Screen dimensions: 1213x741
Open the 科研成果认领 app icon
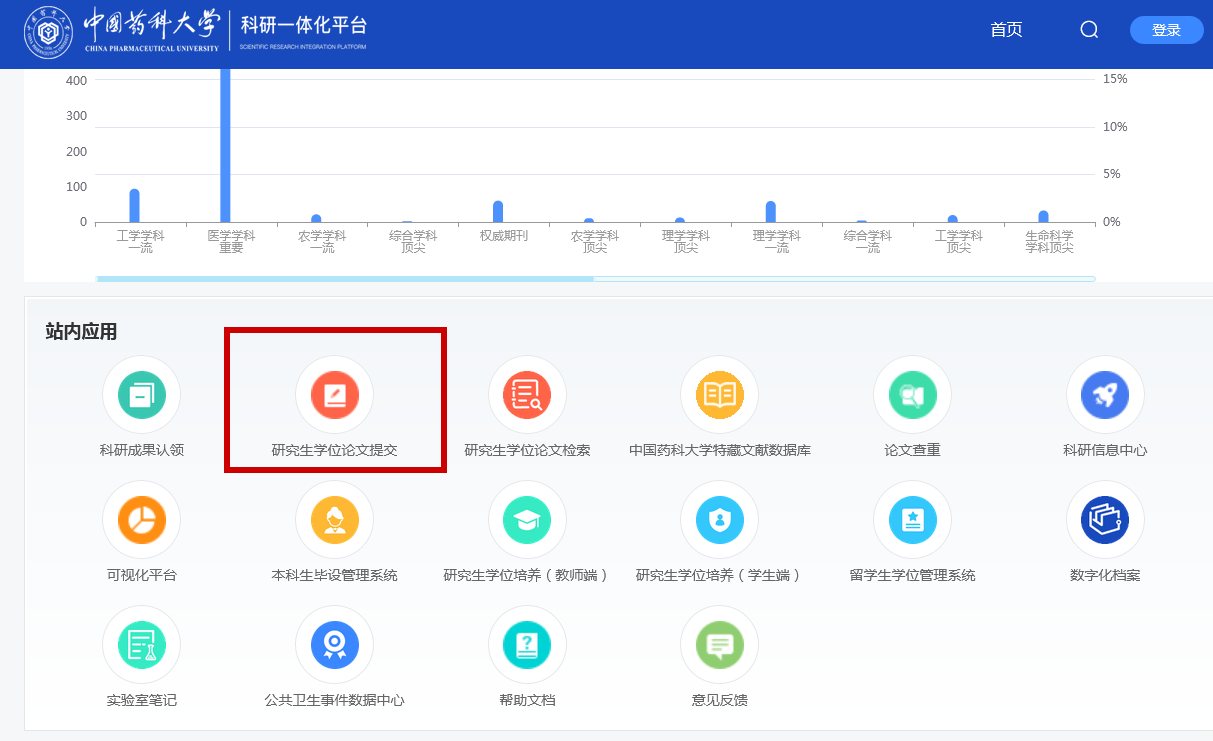tap(141, 395)
